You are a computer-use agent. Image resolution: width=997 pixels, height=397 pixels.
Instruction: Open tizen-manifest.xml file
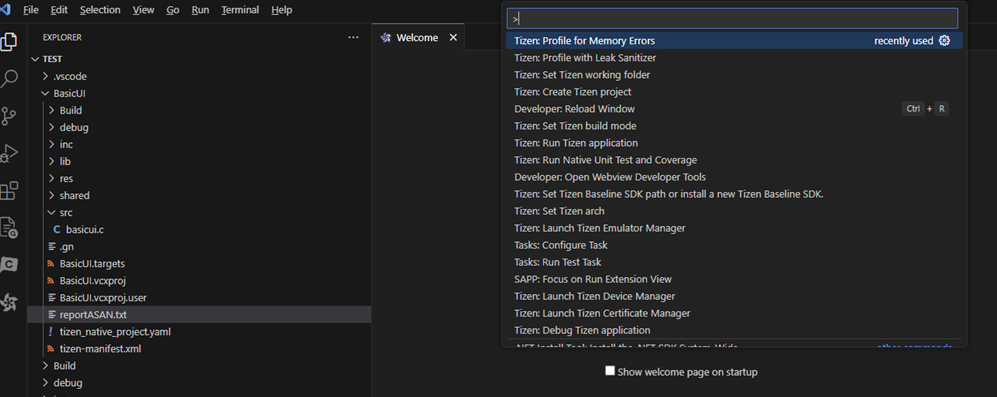100,349
